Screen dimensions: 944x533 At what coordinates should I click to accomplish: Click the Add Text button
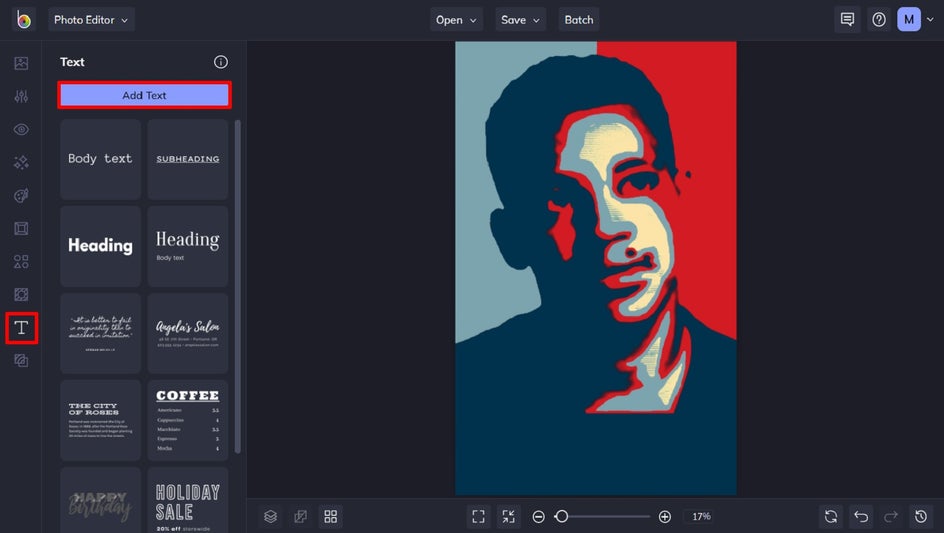tap(144, 95)
